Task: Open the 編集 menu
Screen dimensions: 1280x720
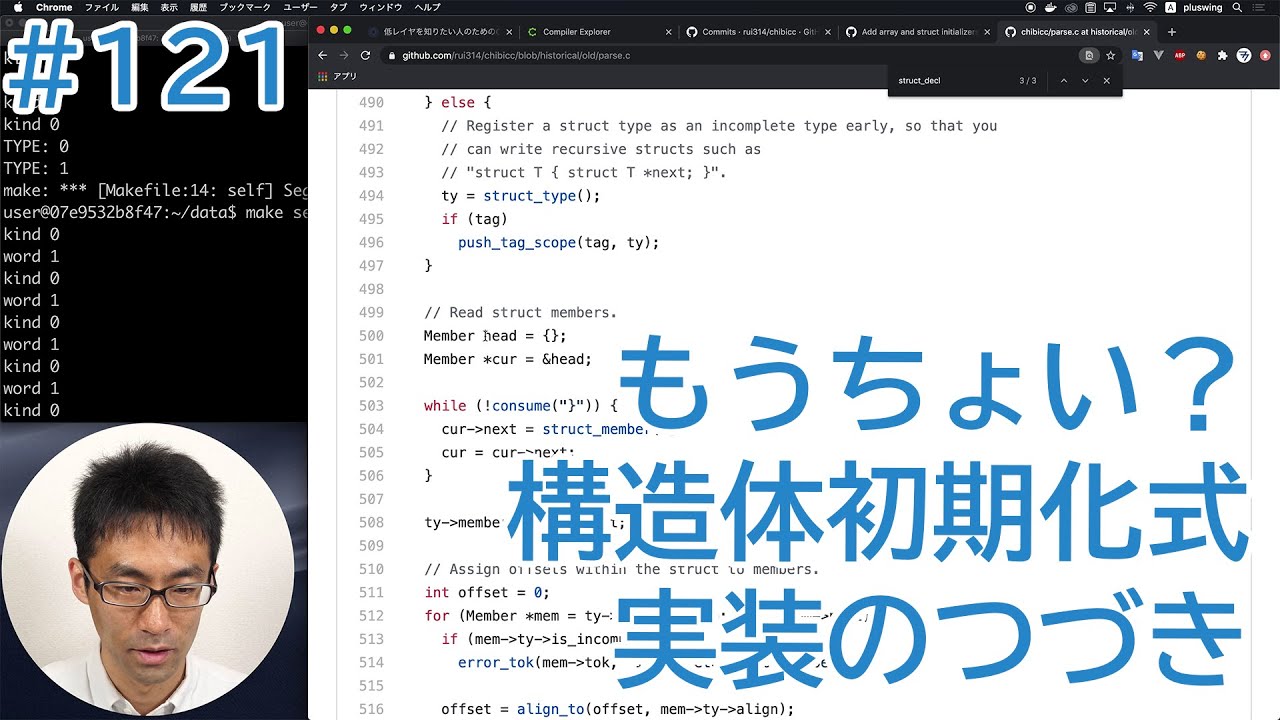Action: (x=140, y=7)
